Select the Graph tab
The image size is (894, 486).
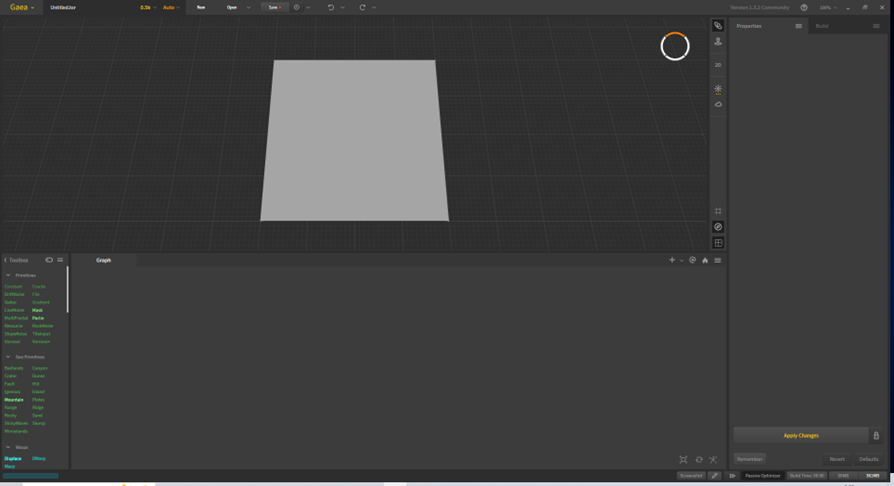tap(103, 260)
